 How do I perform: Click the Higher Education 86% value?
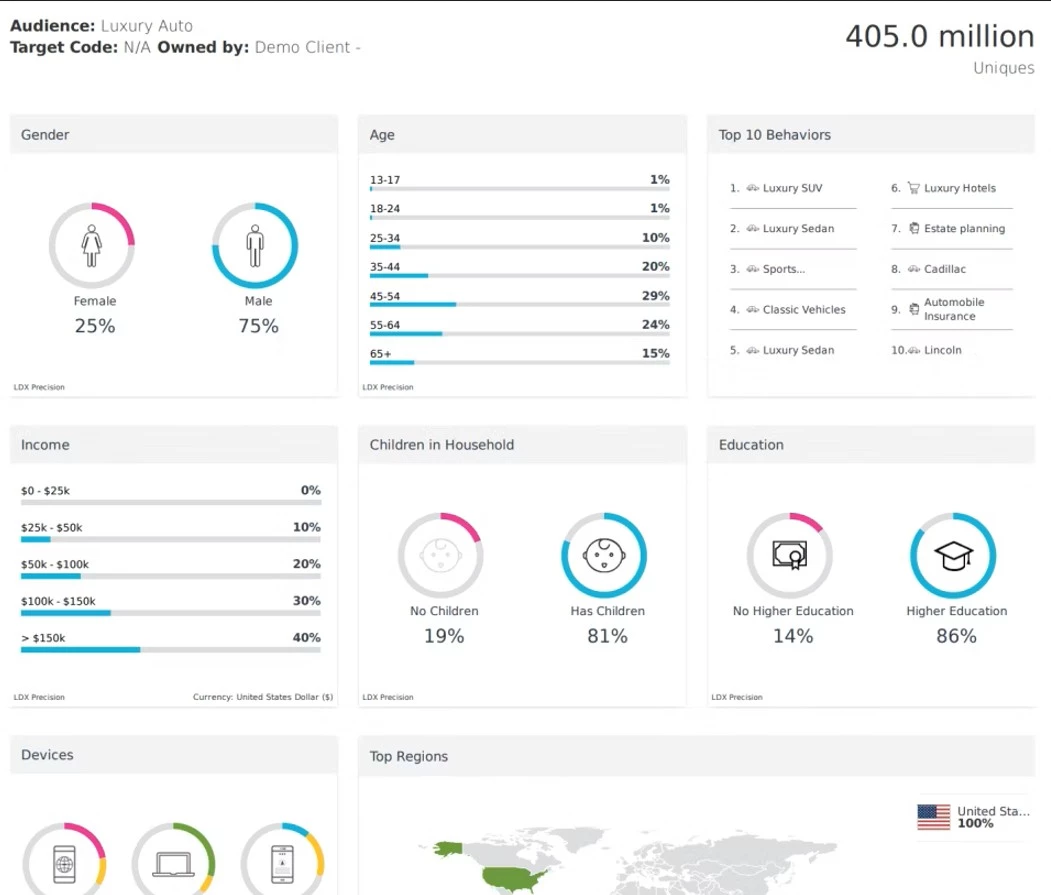click(956, 636)
